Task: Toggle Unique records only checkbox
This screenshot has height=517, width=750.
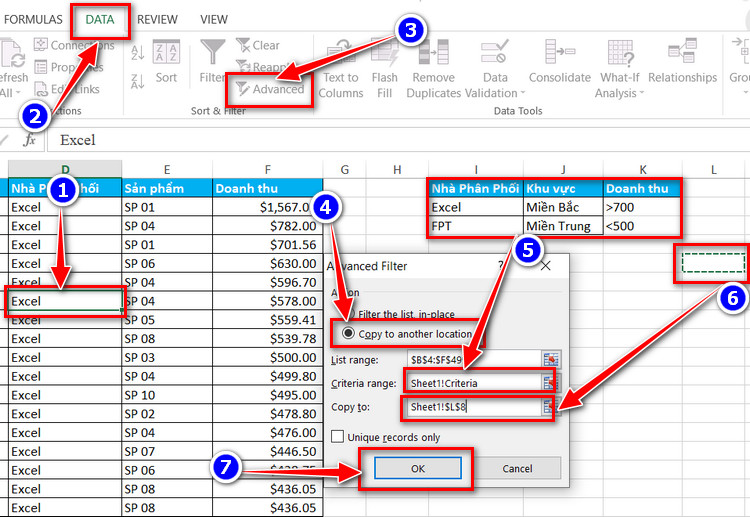Action: 338,437
